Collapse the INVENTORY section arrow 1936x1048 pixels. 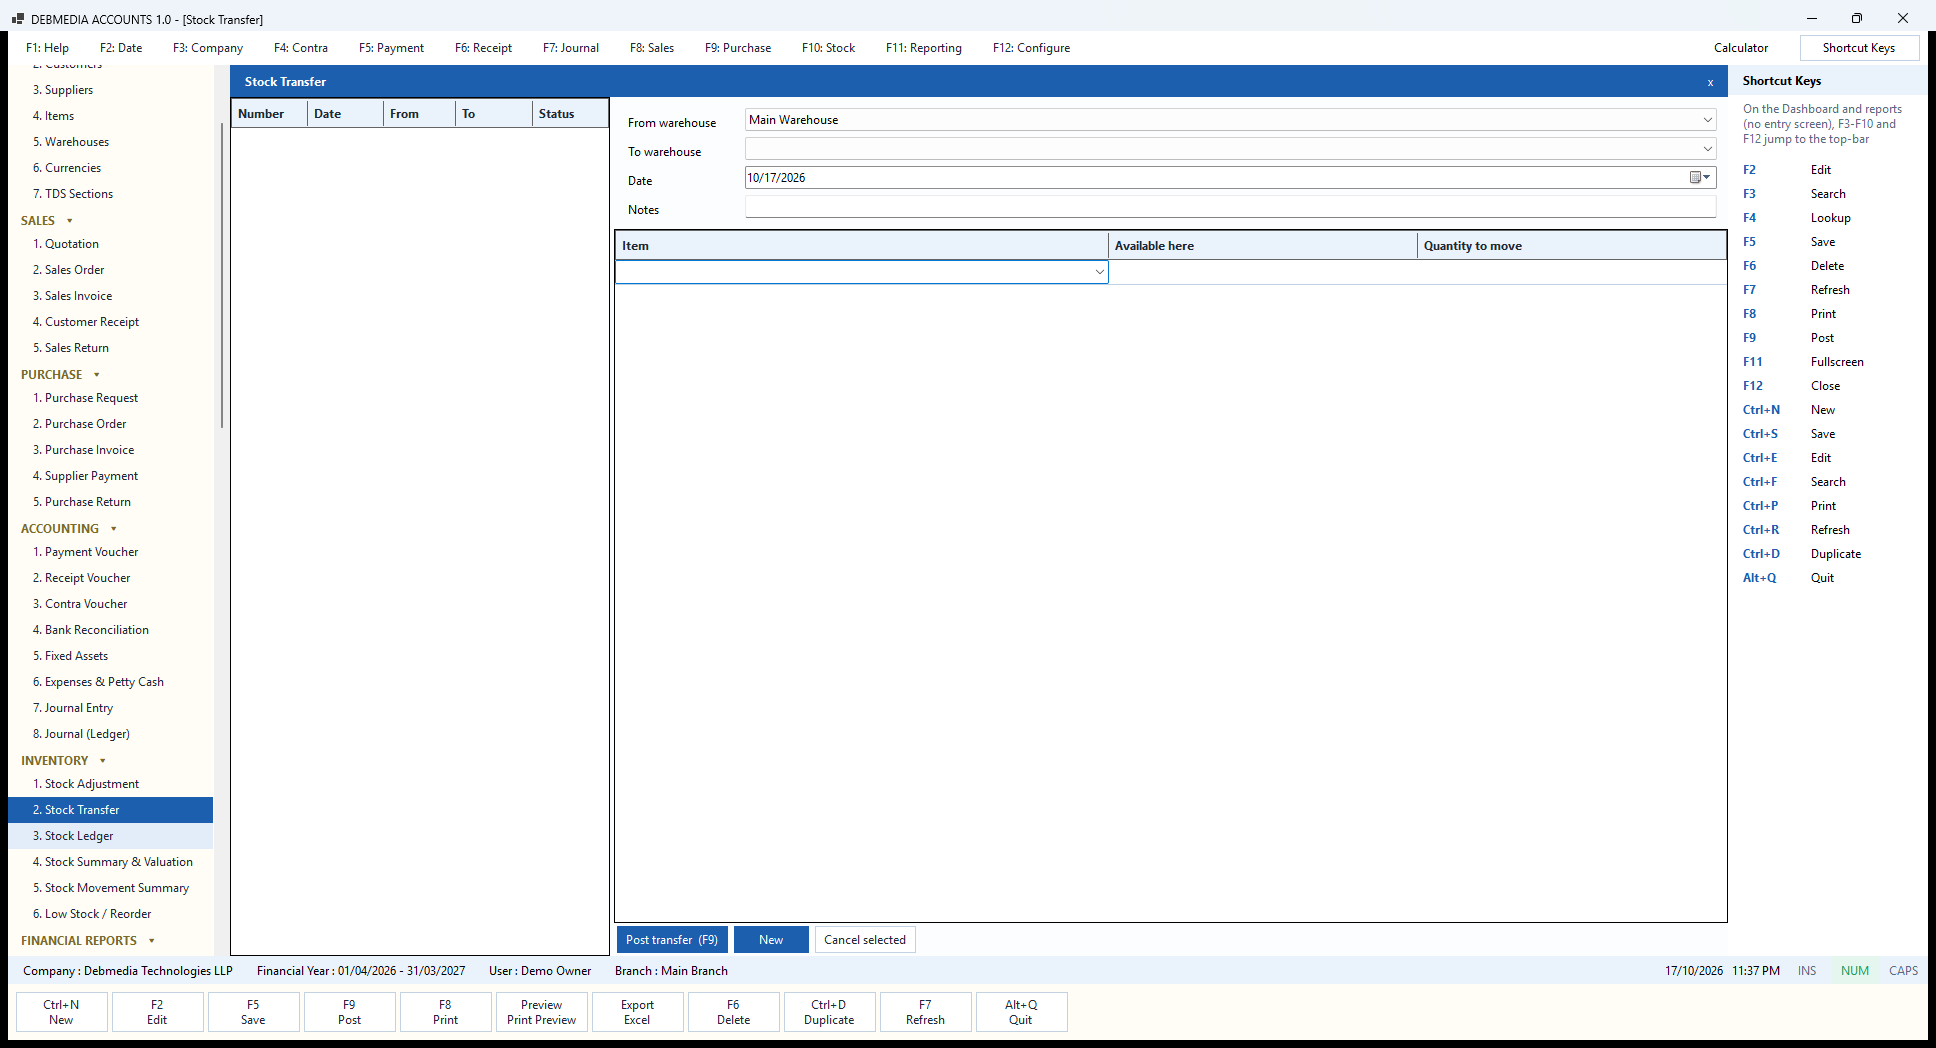102,761
